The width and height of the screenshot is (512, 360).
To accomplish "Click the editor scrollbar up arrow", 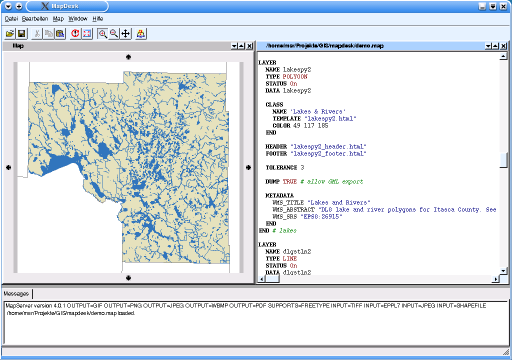I will 503,56.
